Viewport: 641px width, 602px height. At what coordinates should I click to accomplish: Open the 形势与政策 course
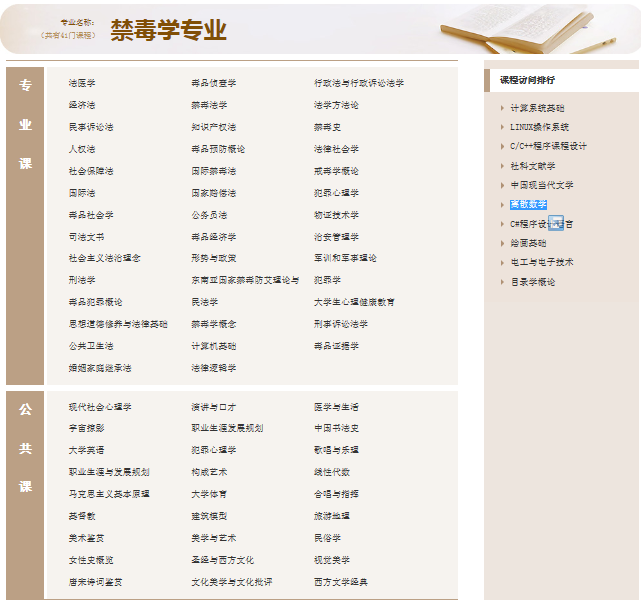point(213,258)
